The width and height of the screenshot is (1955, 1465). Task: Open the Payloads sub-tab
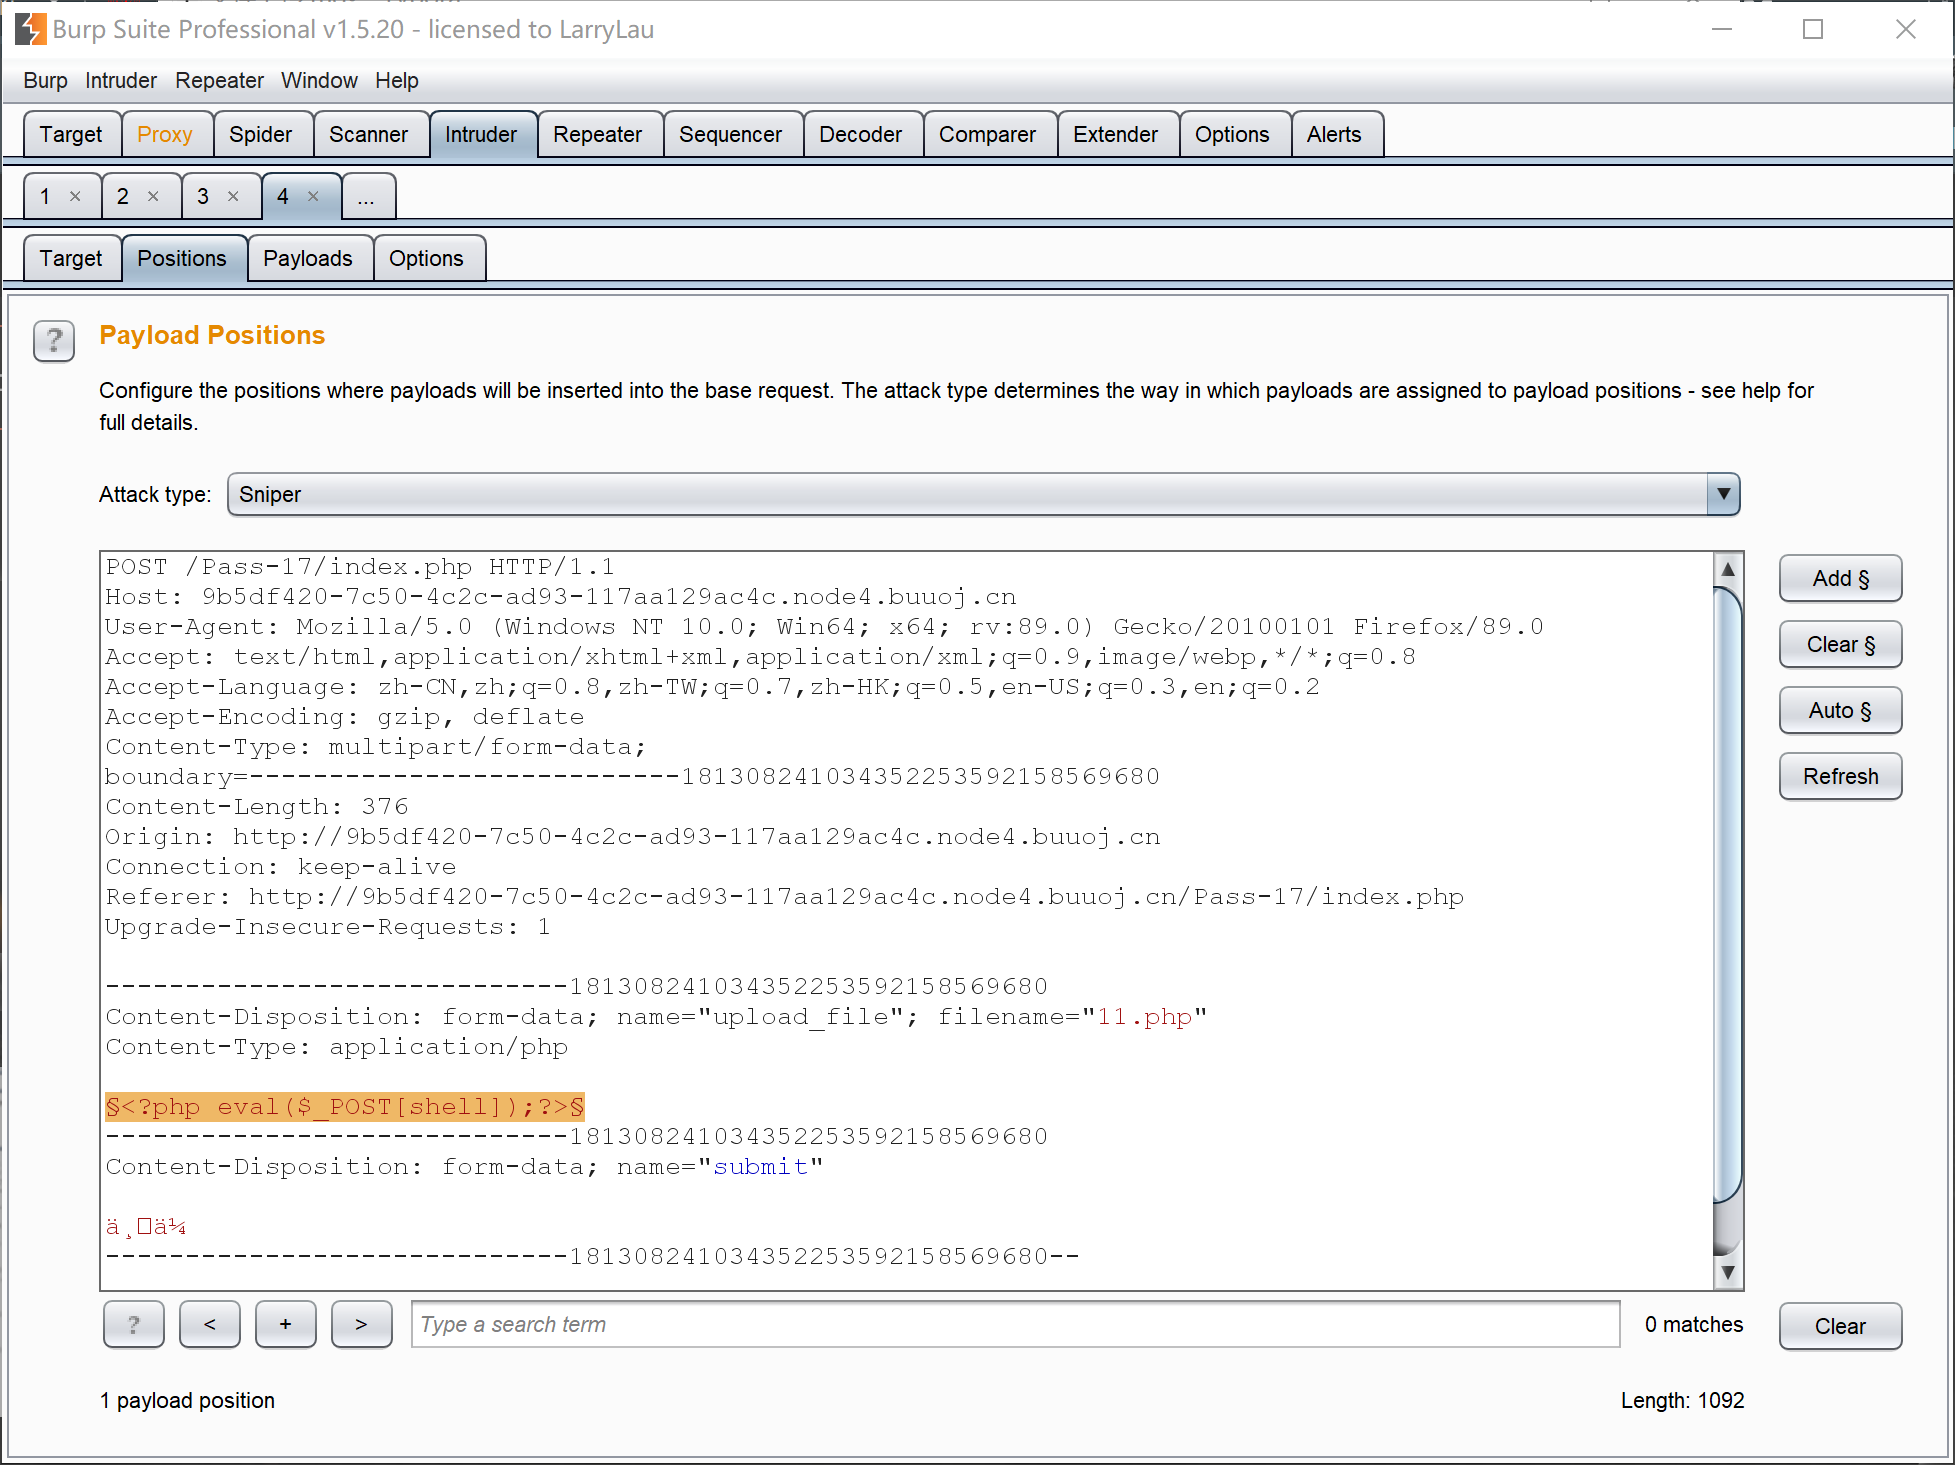(x=308, y=258)
